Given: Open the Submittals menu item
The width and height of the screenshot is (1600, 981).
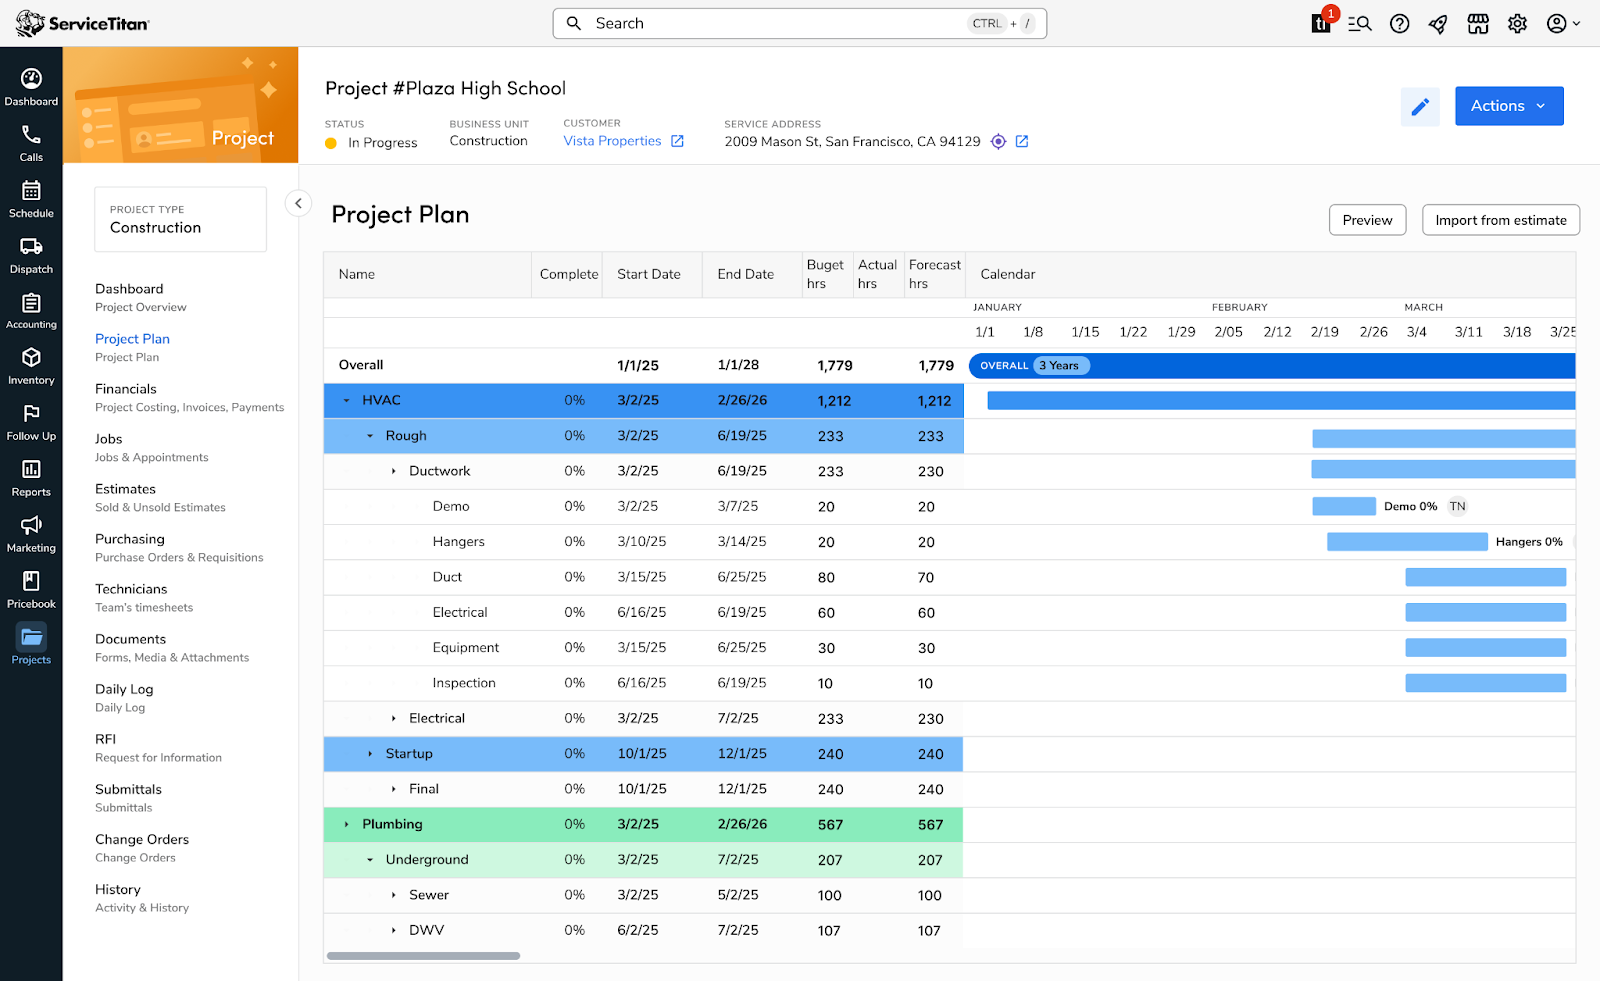Looking at the screenshot, I should point(128,797).
